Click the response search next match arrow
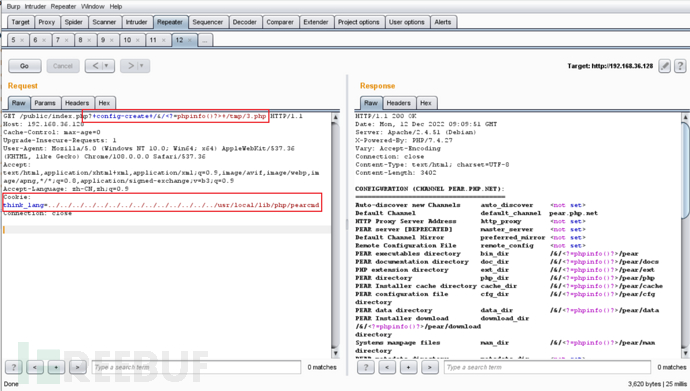 pyautogui.click(x=429, y=367)
